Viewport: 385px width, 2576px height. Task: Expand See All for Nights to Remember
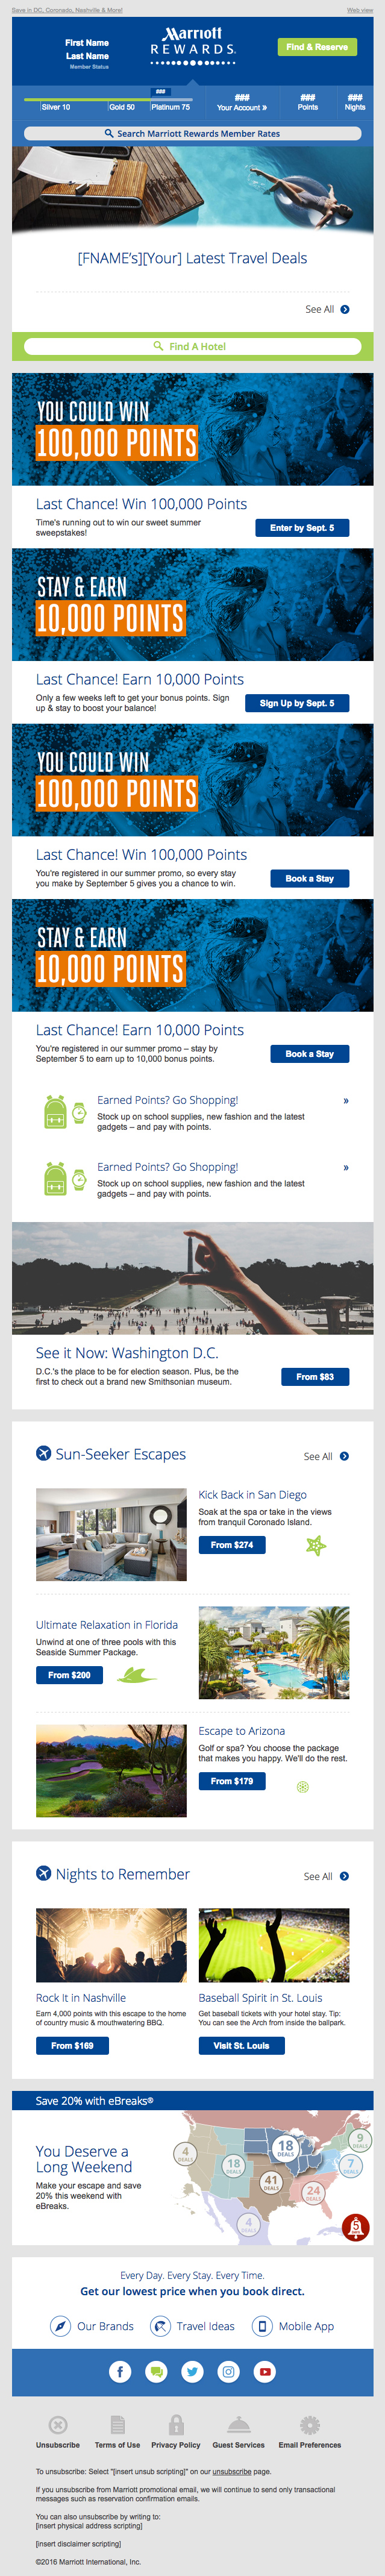click(326, 1876)
